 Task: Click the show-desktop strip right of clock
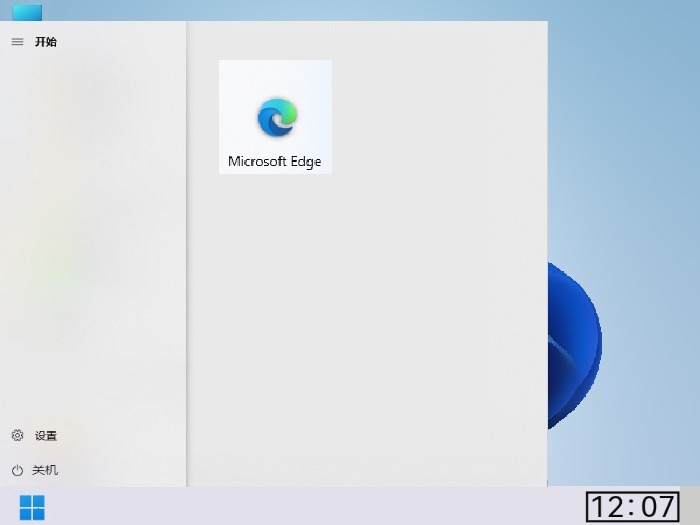(690, 507)
